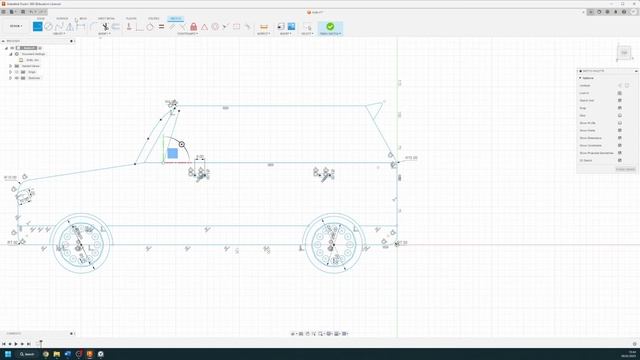This screenshot has width=640, height=360.
Task: Open the Constraints panel dropdown
Action: pyautogui.click(x=187, y=33)
